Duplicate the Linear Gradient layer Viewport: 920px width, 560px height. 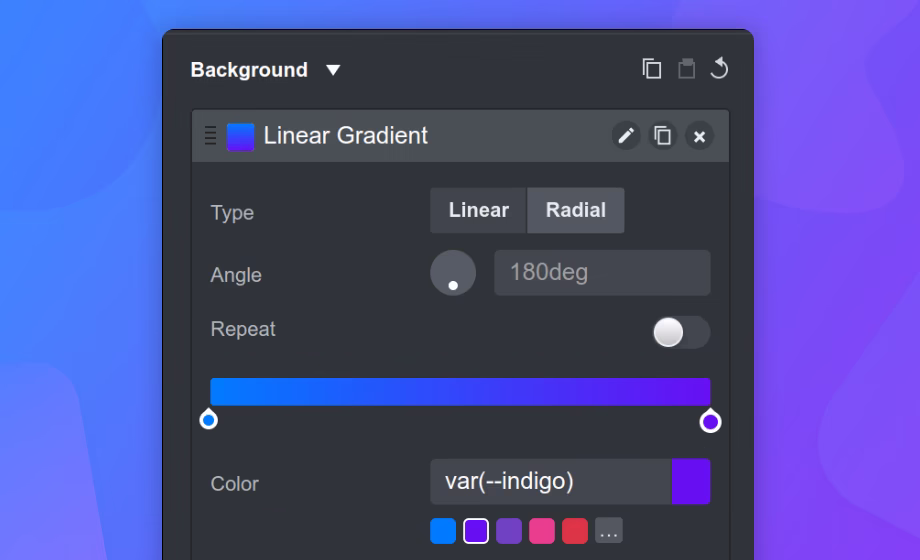pyautogui.click(x=662, y=136)
